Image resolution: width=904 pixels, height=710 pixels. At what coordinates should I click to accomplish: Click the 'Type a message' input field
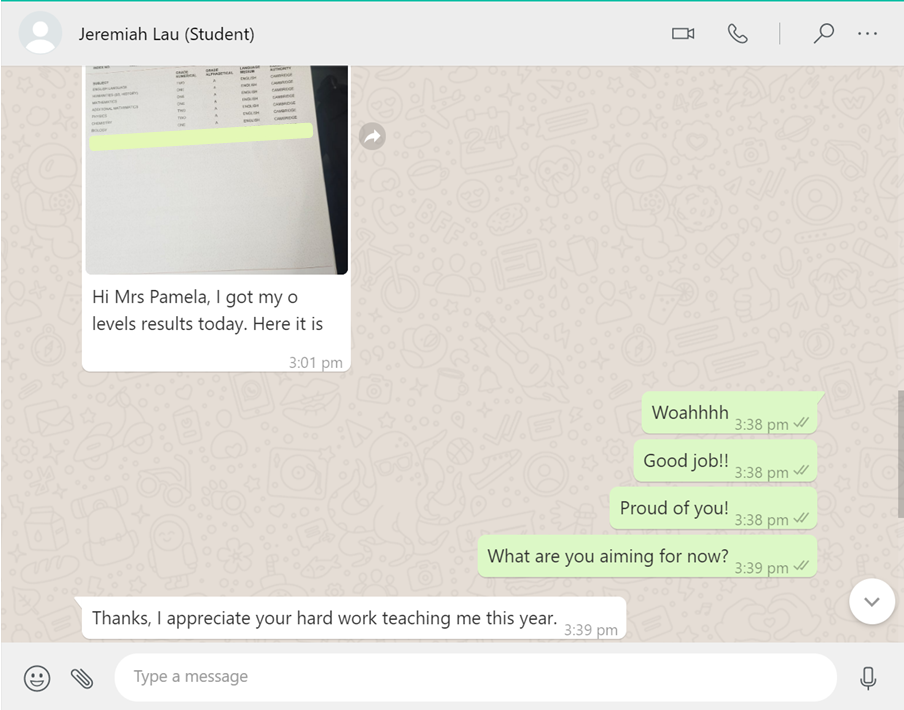(x=475, y=677)
